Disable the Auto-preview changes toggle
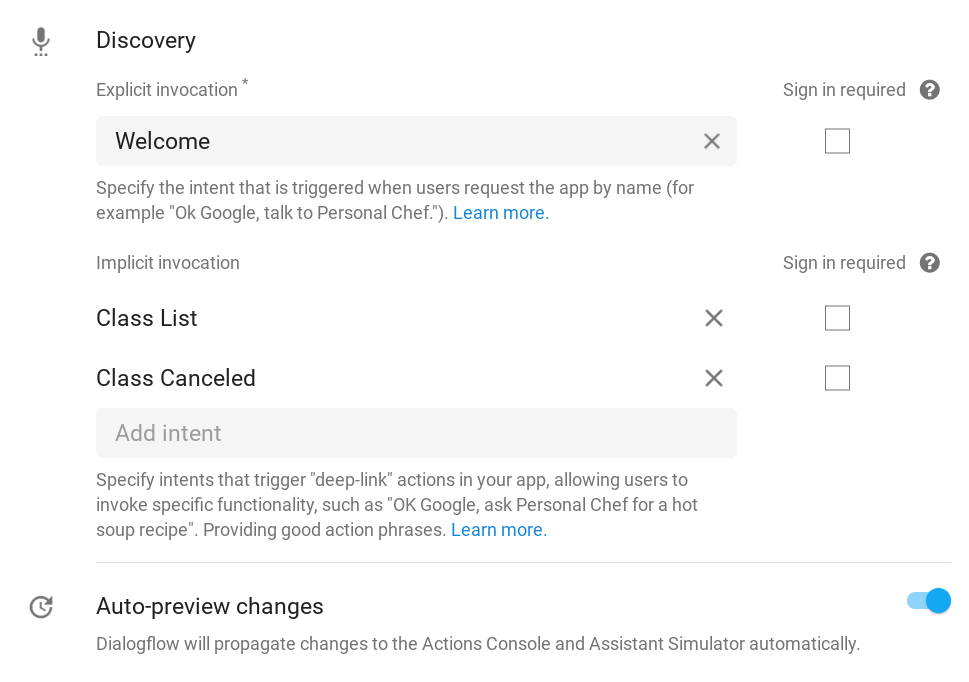 click(929, 601)
